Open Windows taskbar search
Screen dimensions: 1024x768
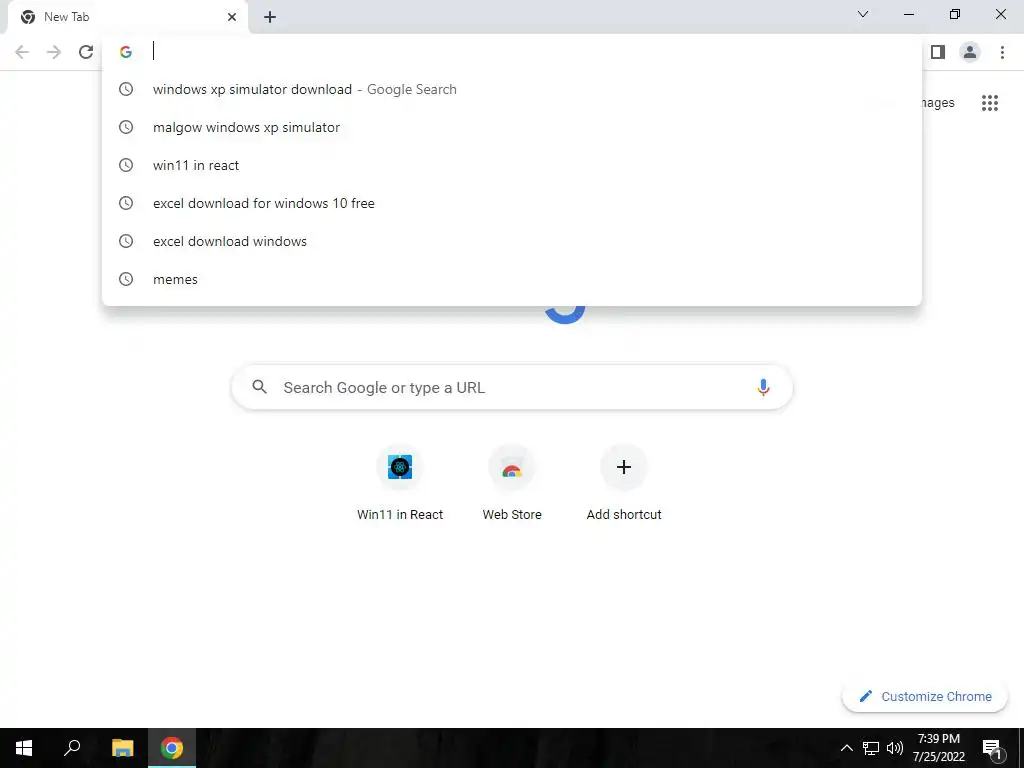click(72, 748)
